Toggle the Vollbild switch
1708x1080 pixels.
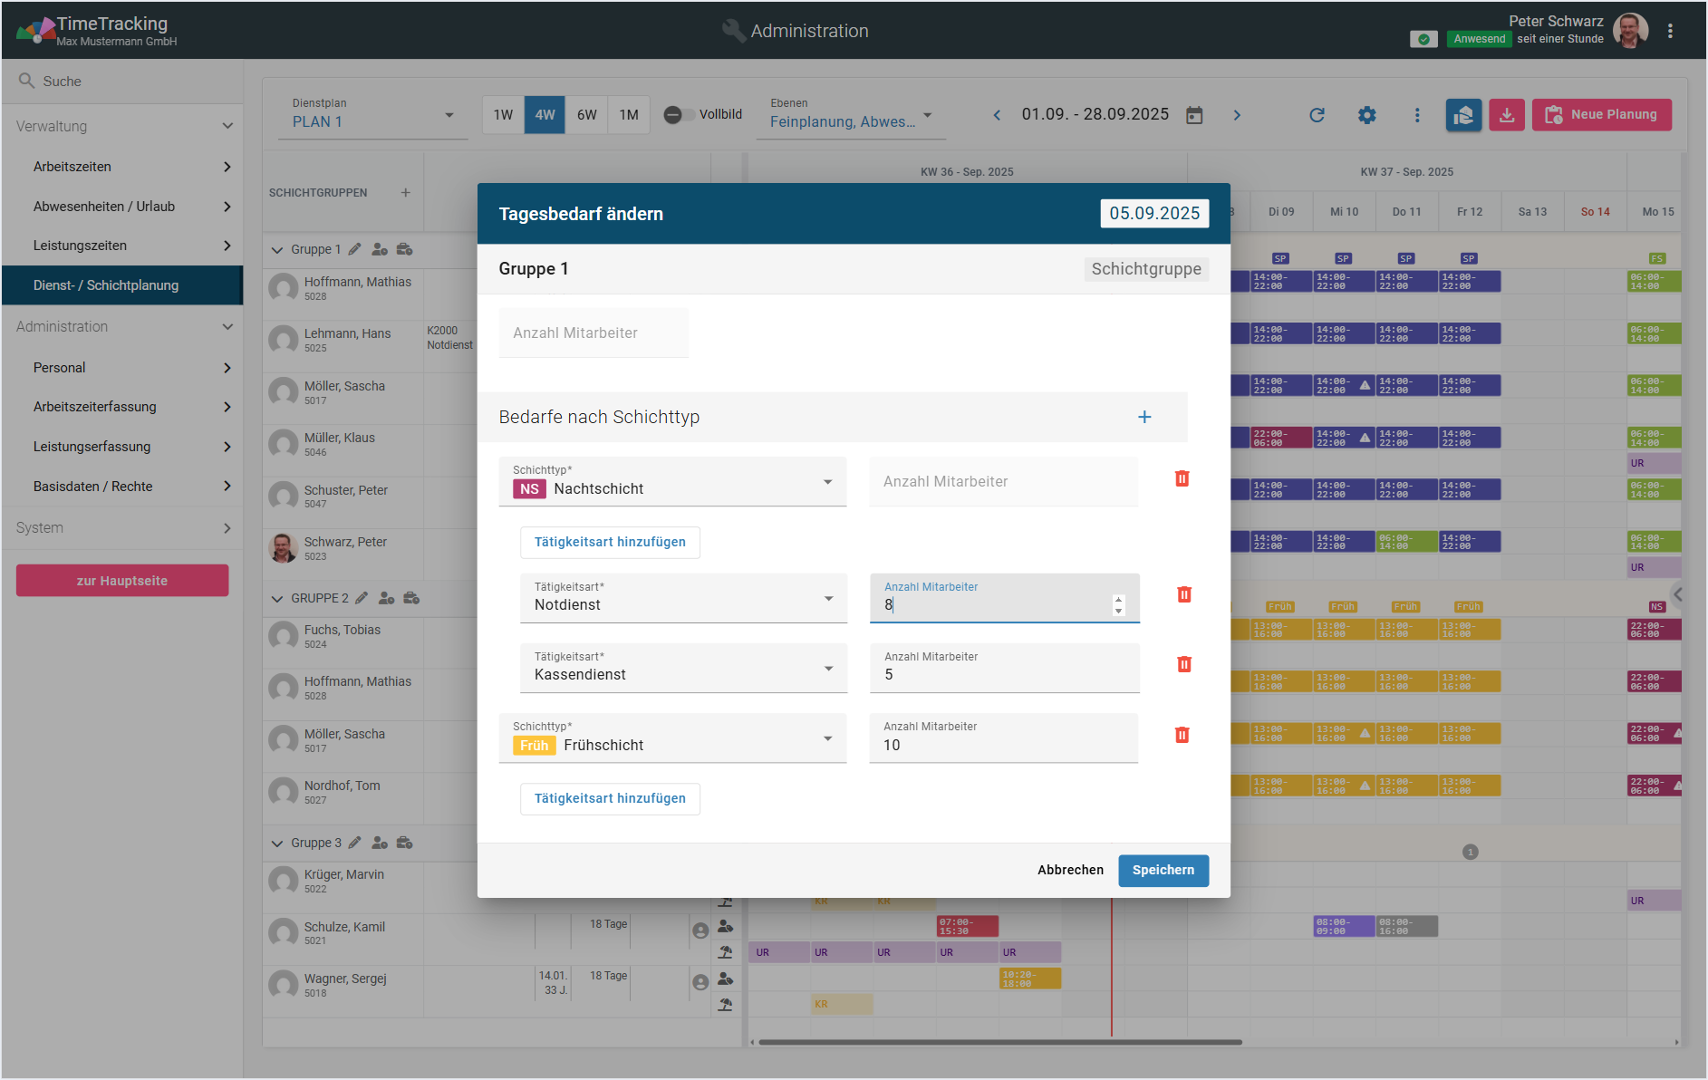675,115
